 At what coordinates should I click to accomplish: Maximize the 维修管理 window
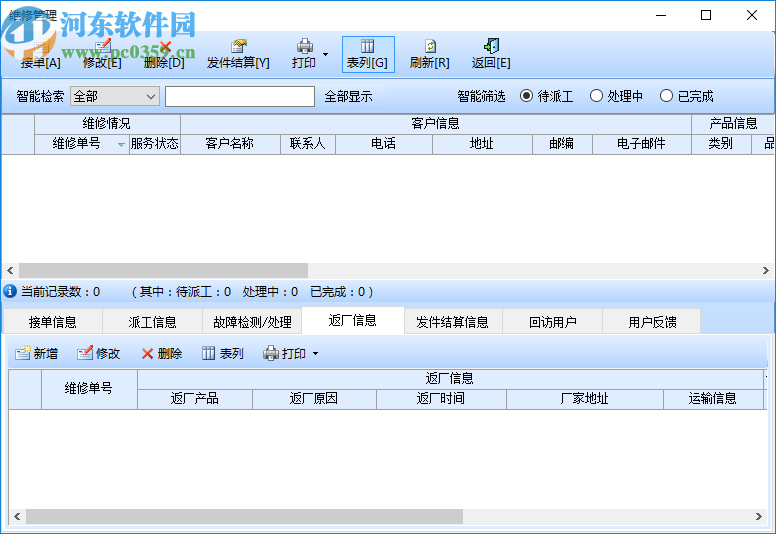706,15
